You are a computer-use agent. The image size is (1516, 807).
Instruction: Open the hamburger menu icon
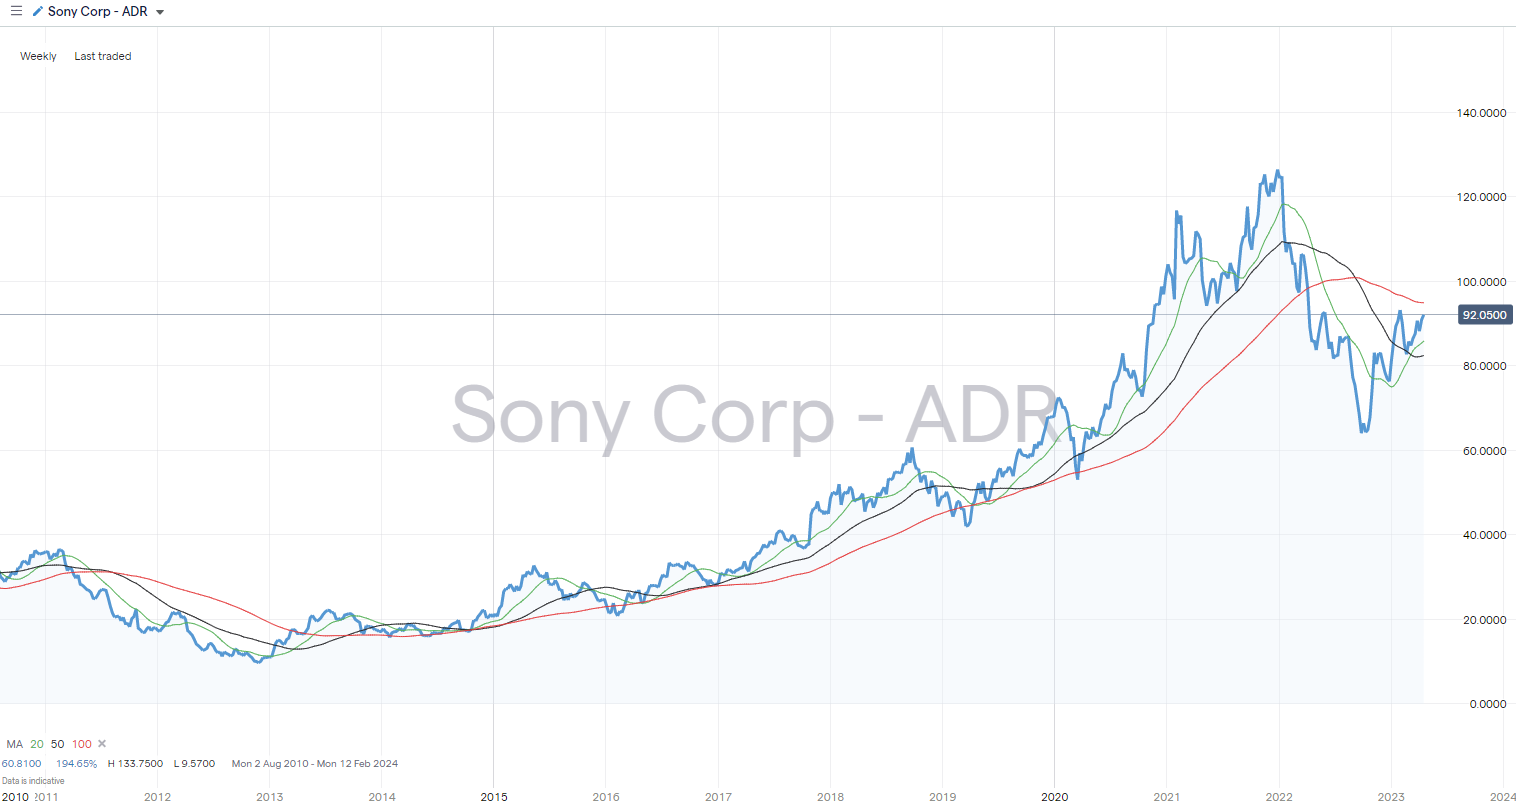coord(16,11)
